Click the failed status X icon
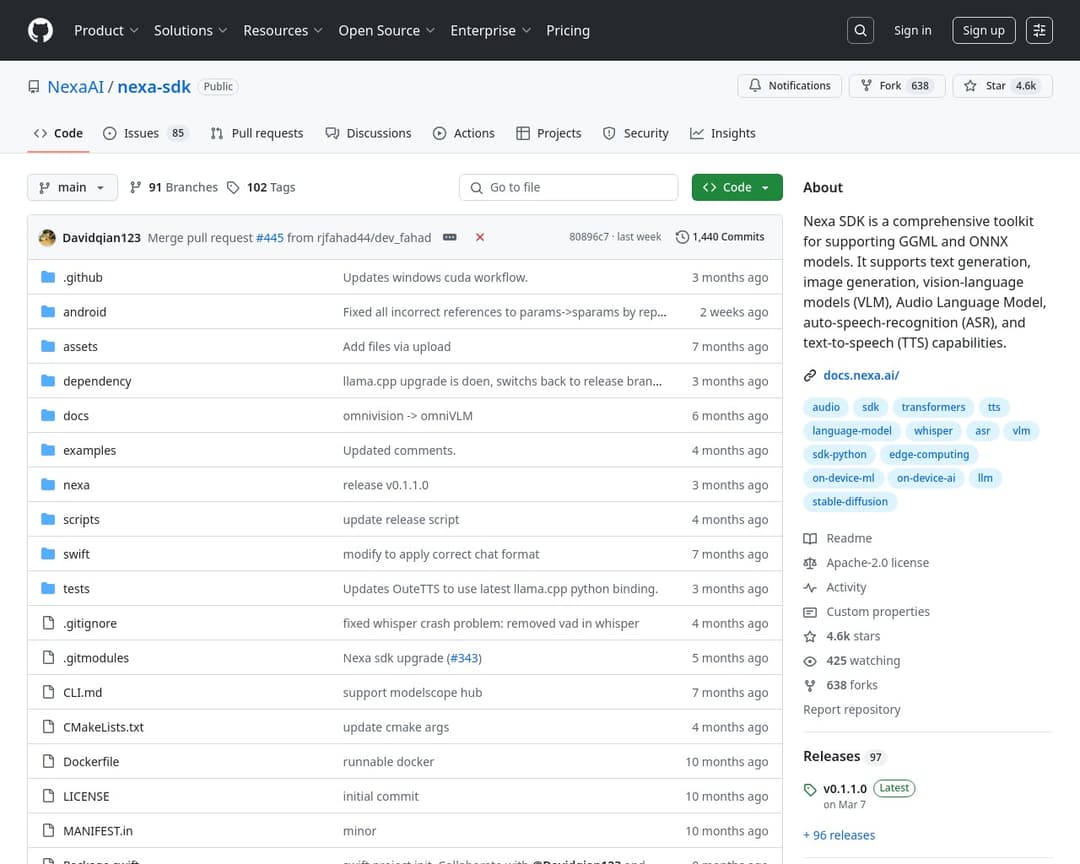The image size is (1080, 864). click(480, 237)
